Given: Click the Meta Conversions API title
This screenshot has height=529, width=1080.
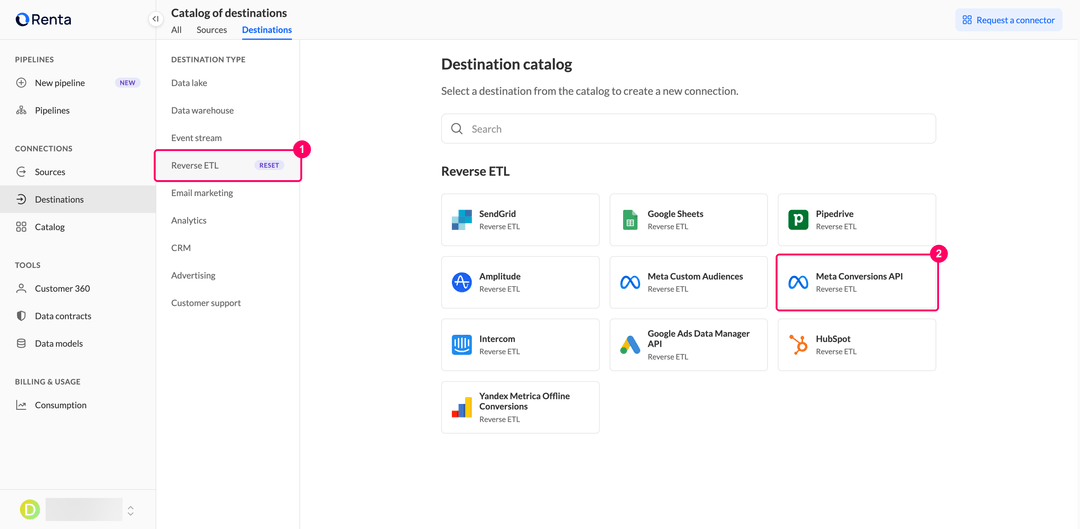Looking at the screenshot, I should point(859,276).
